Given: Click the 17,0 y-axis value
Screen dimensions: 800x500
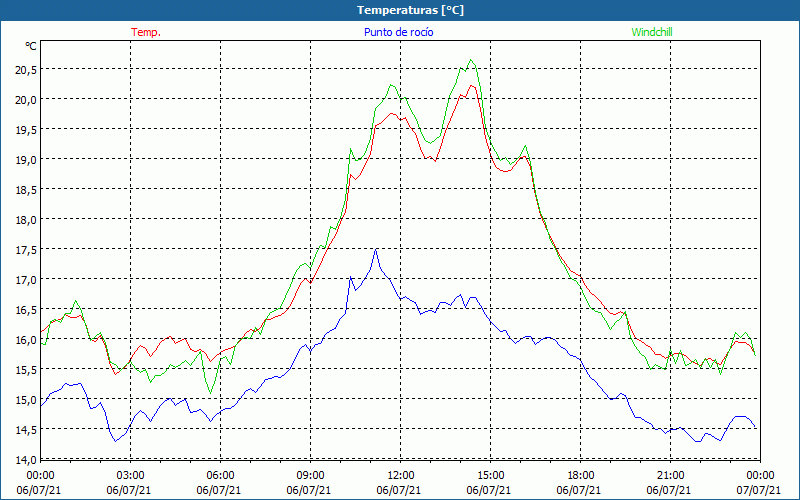Looking at the screenshot, I should click(x=26, y=280).
